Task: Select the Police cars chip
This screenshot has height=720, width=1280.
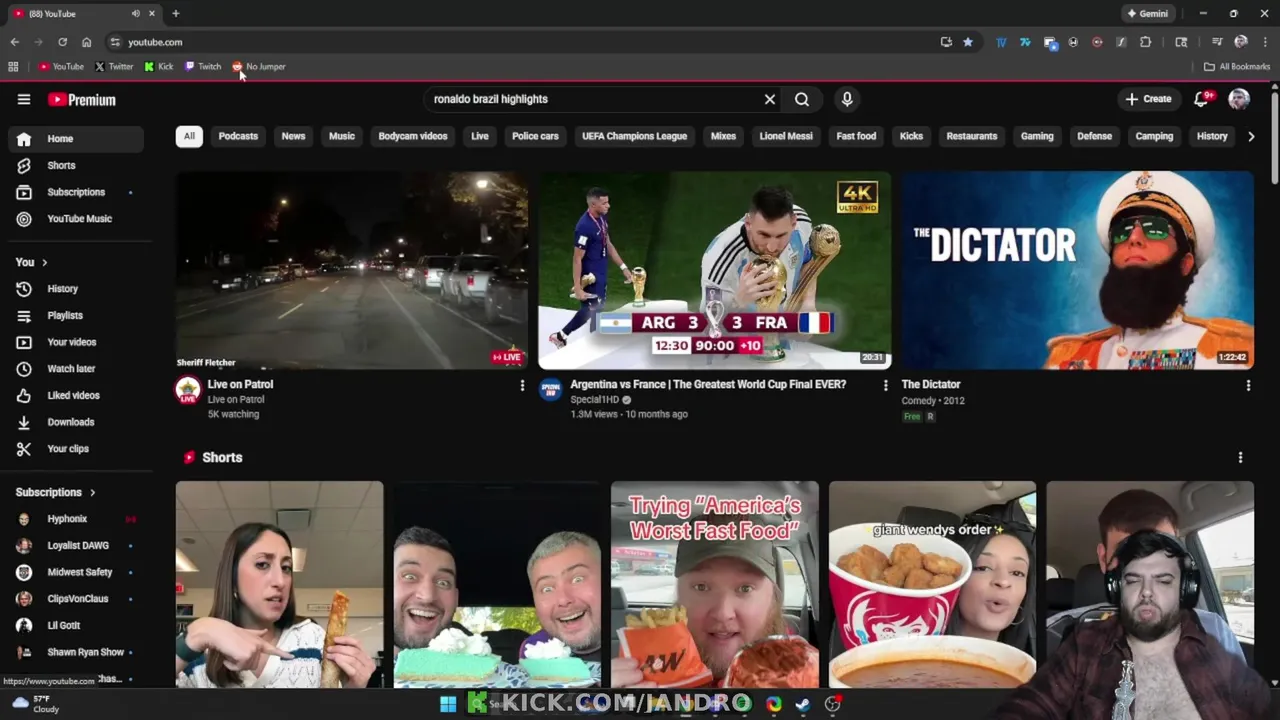Action: tap(535, 136)
